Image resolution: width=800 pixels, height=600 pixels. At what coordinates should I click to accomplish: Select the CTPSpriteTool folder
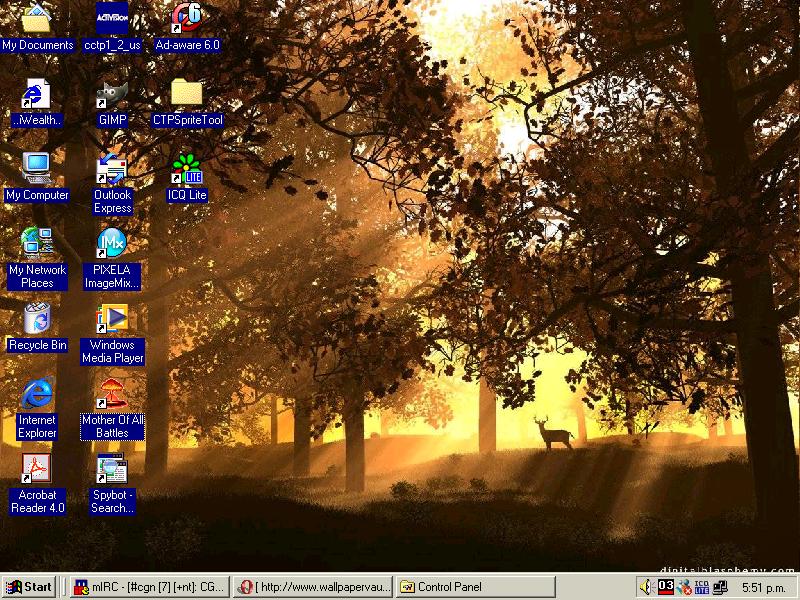click(187, 95)
